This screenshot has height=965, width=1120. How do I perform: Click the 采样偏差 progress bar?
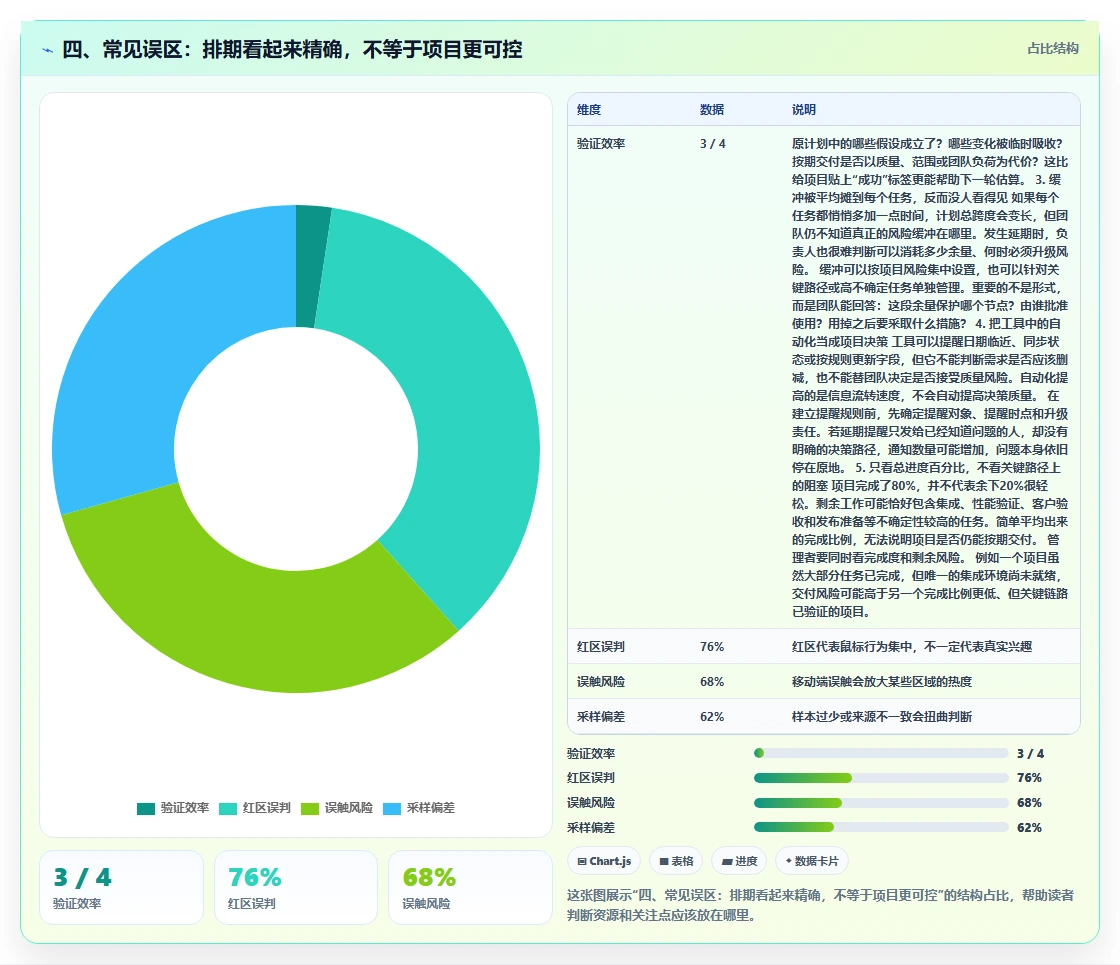(881, 827)
